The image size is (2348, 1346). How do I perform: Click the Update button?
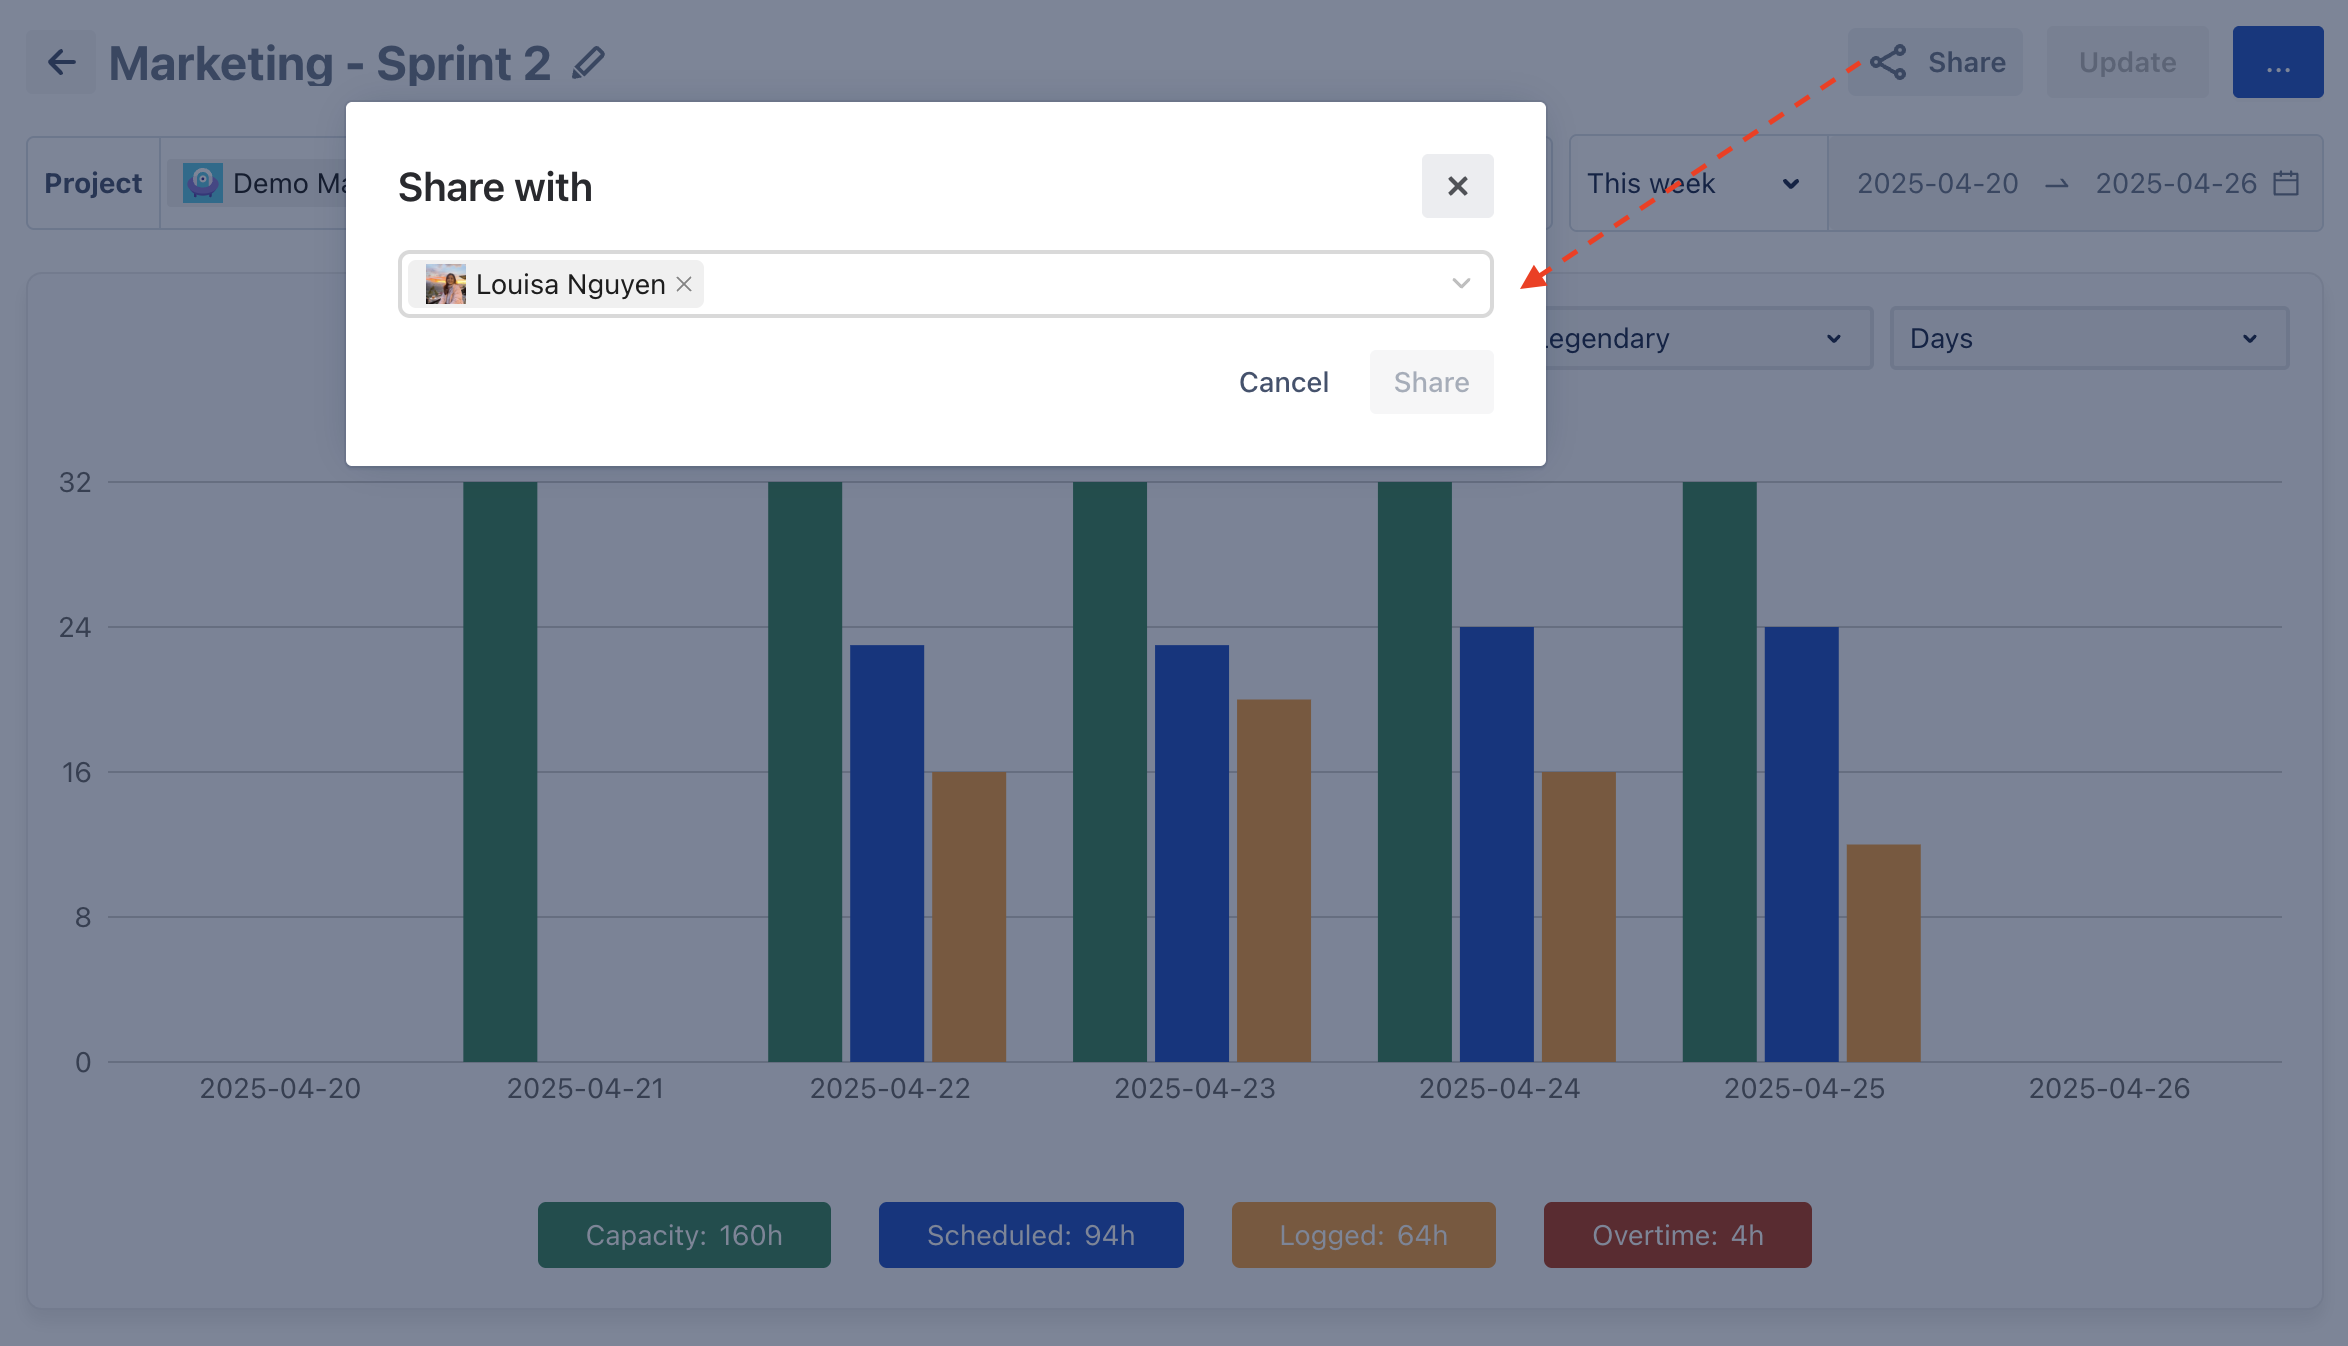tap(2127, 62)
